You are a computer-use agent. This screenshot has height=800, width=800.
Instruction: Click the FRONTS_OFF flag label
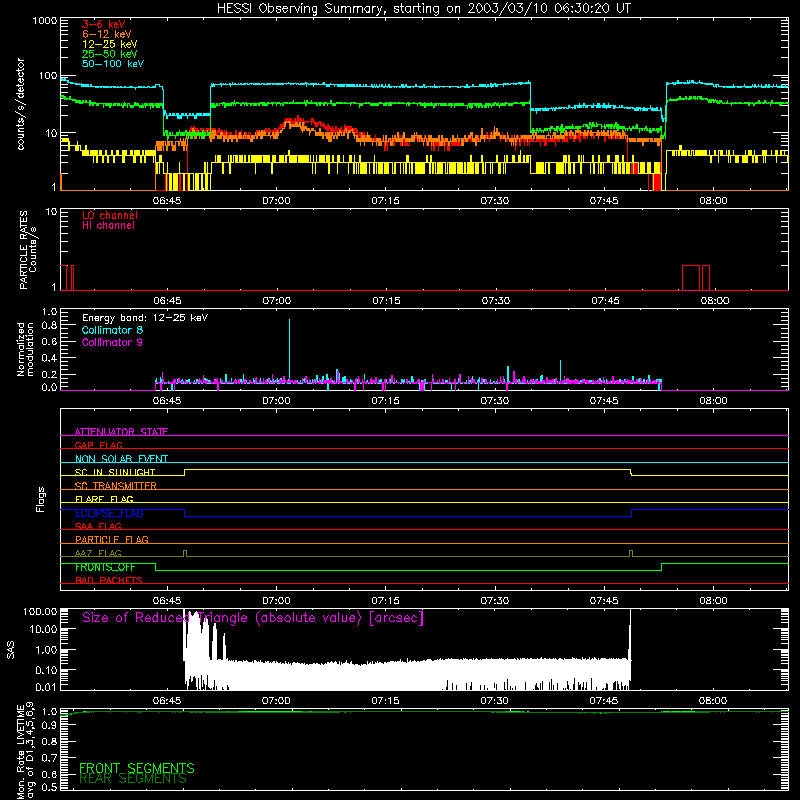tap(105, 567)
